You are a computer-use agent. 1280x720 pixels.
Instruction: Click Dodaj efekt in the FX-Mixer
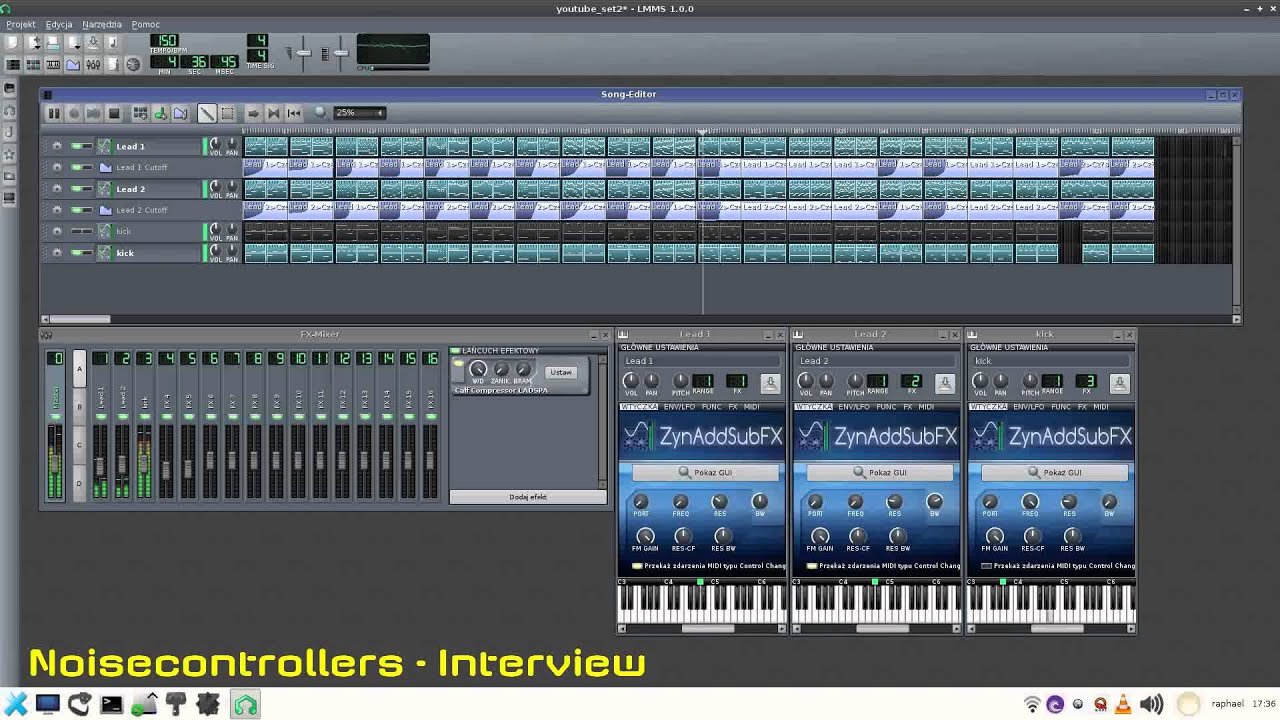[x=528, y=497]
